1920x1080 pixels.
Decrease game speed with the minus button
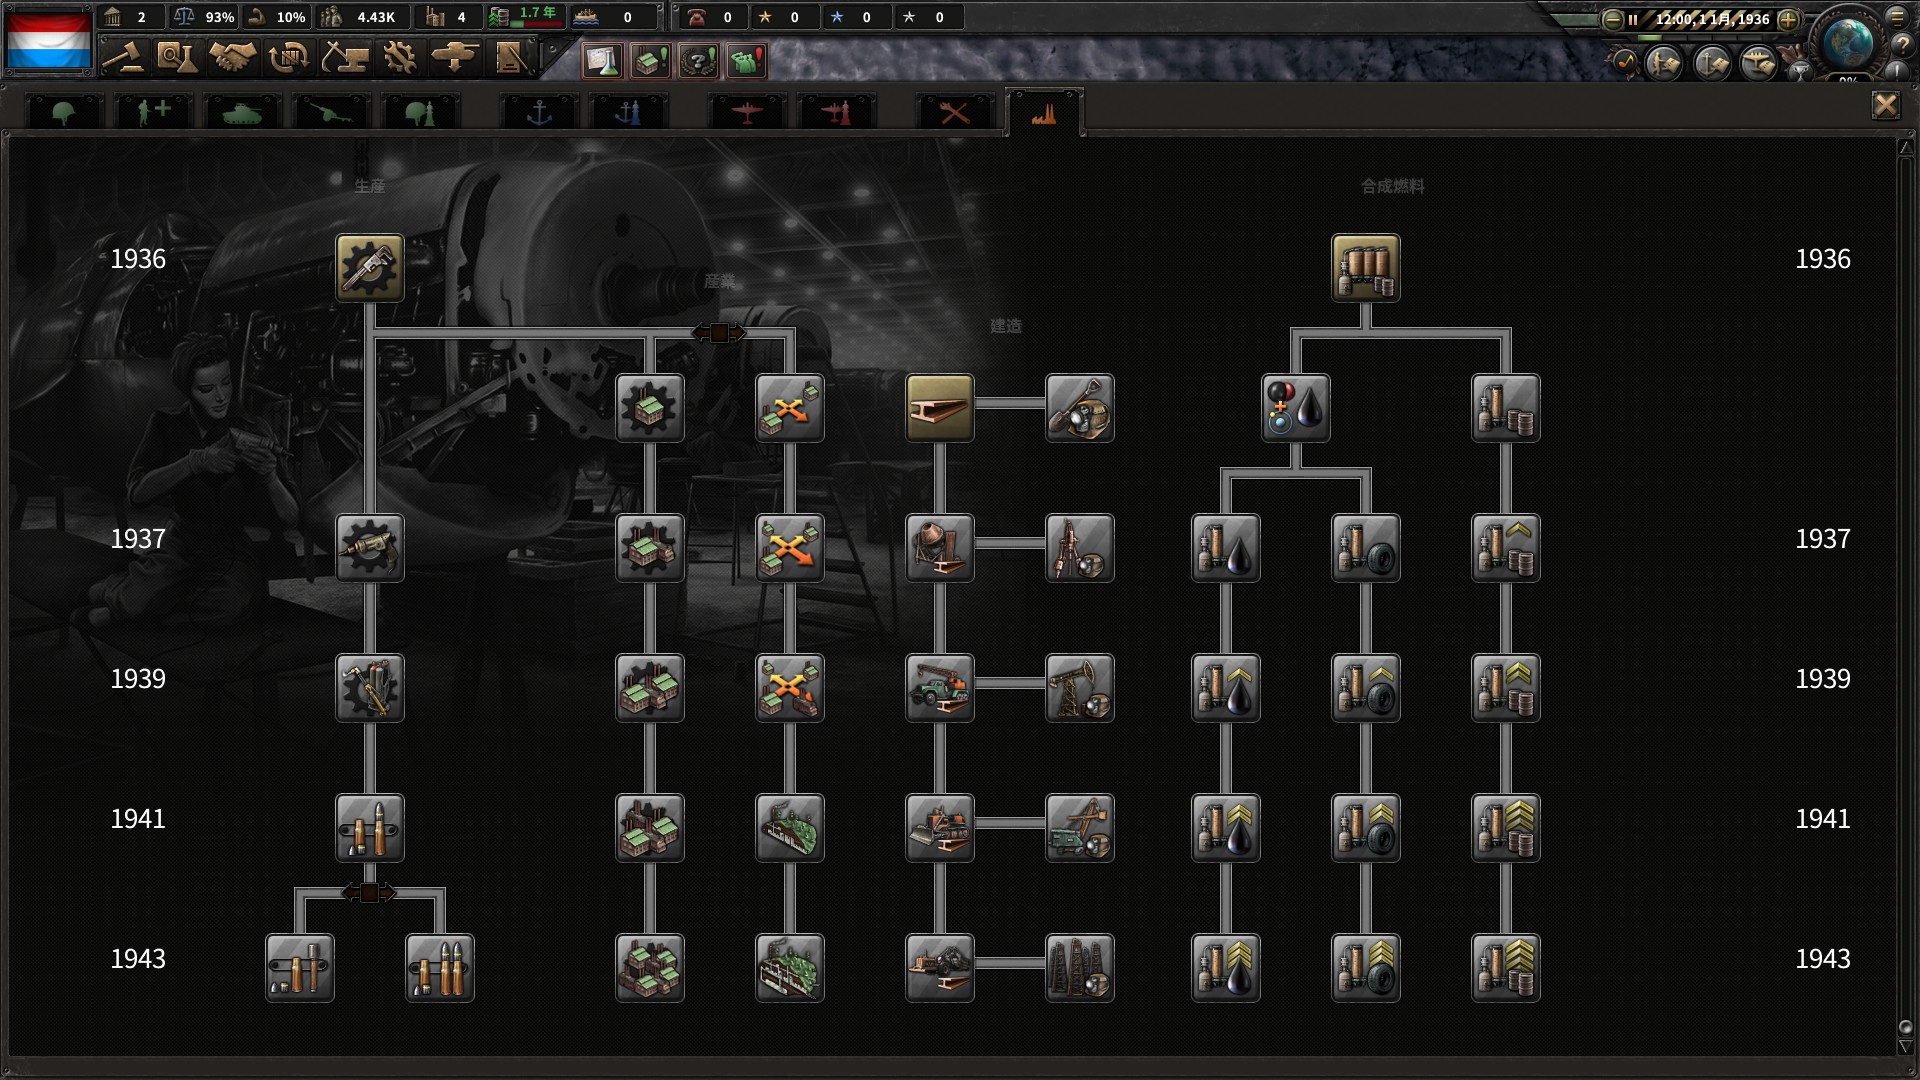coord(1612,19)
